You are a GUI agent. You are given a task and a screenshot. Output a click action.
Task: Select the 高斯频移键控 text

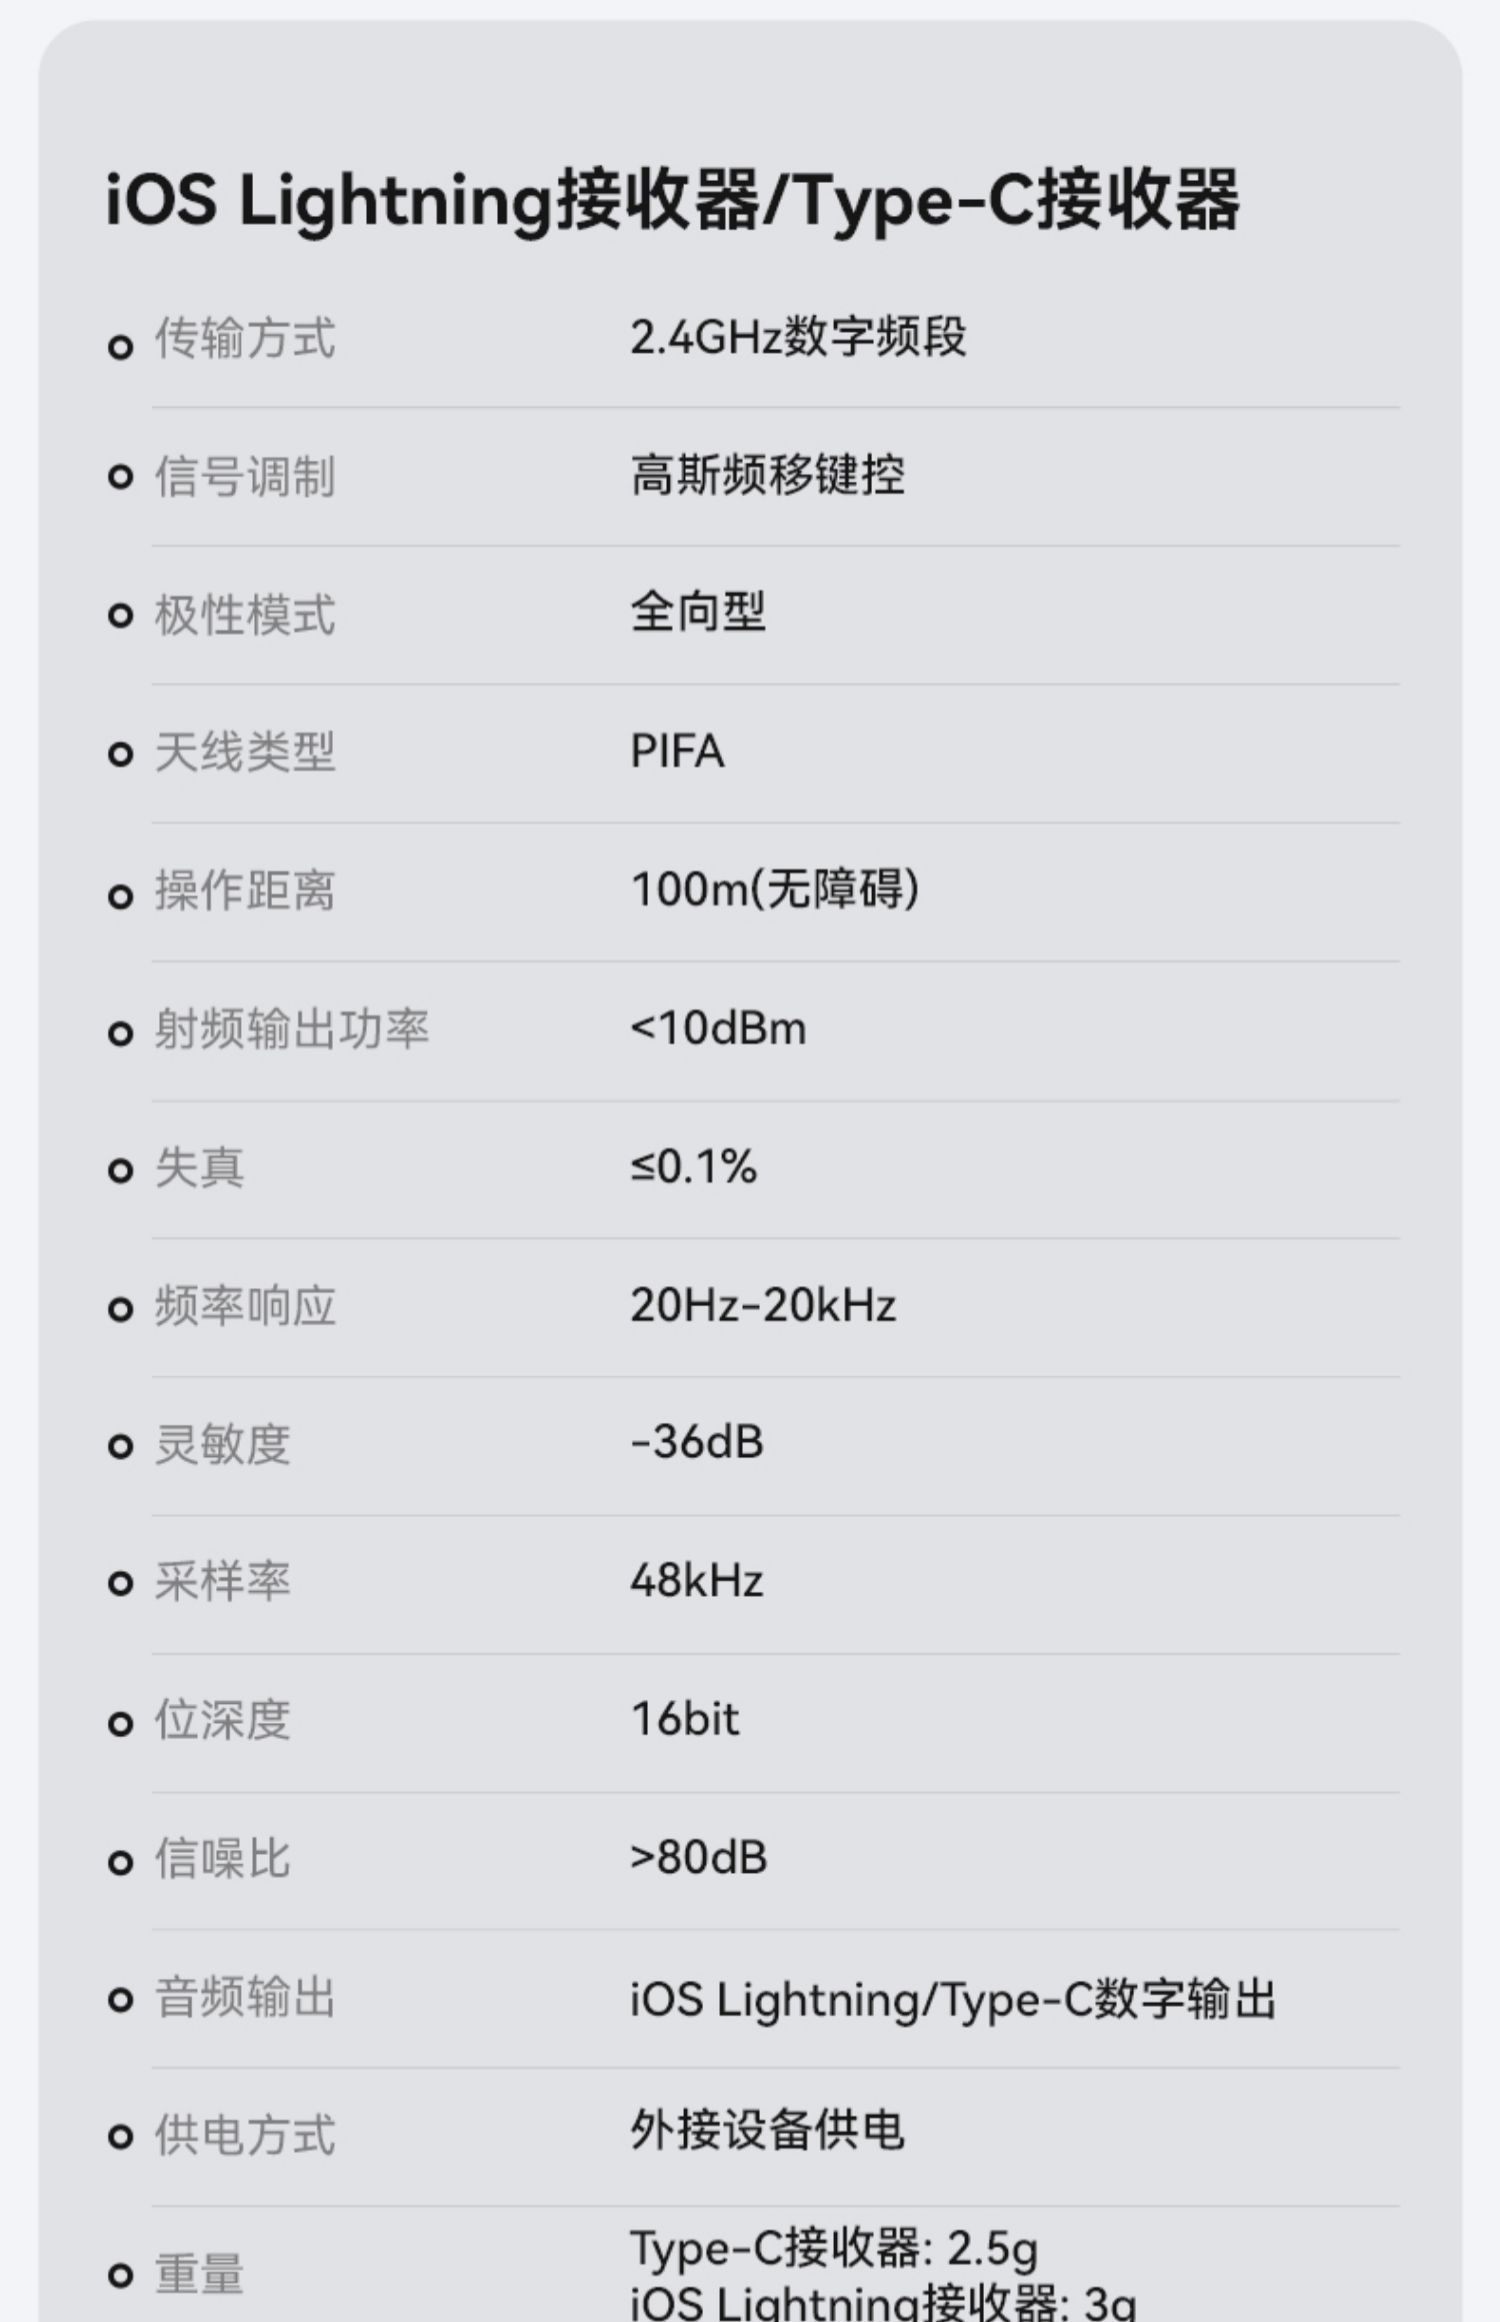767,475
